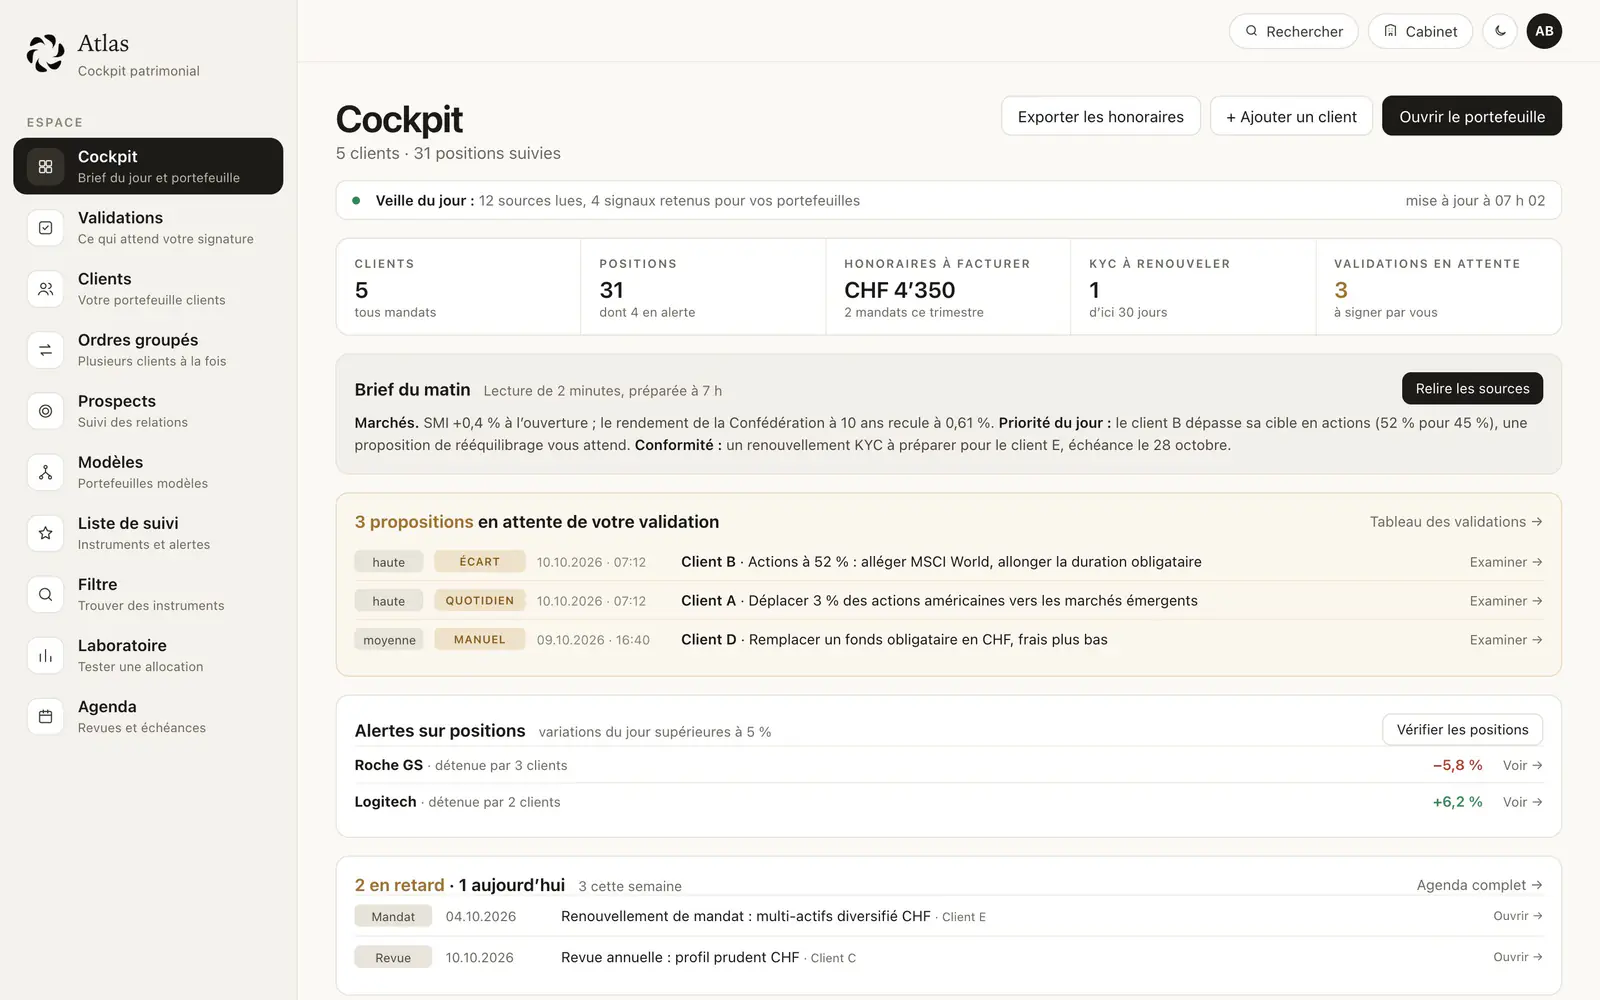
Task: Open Liste de suivi via the star icon
Action: coord(45,533)
